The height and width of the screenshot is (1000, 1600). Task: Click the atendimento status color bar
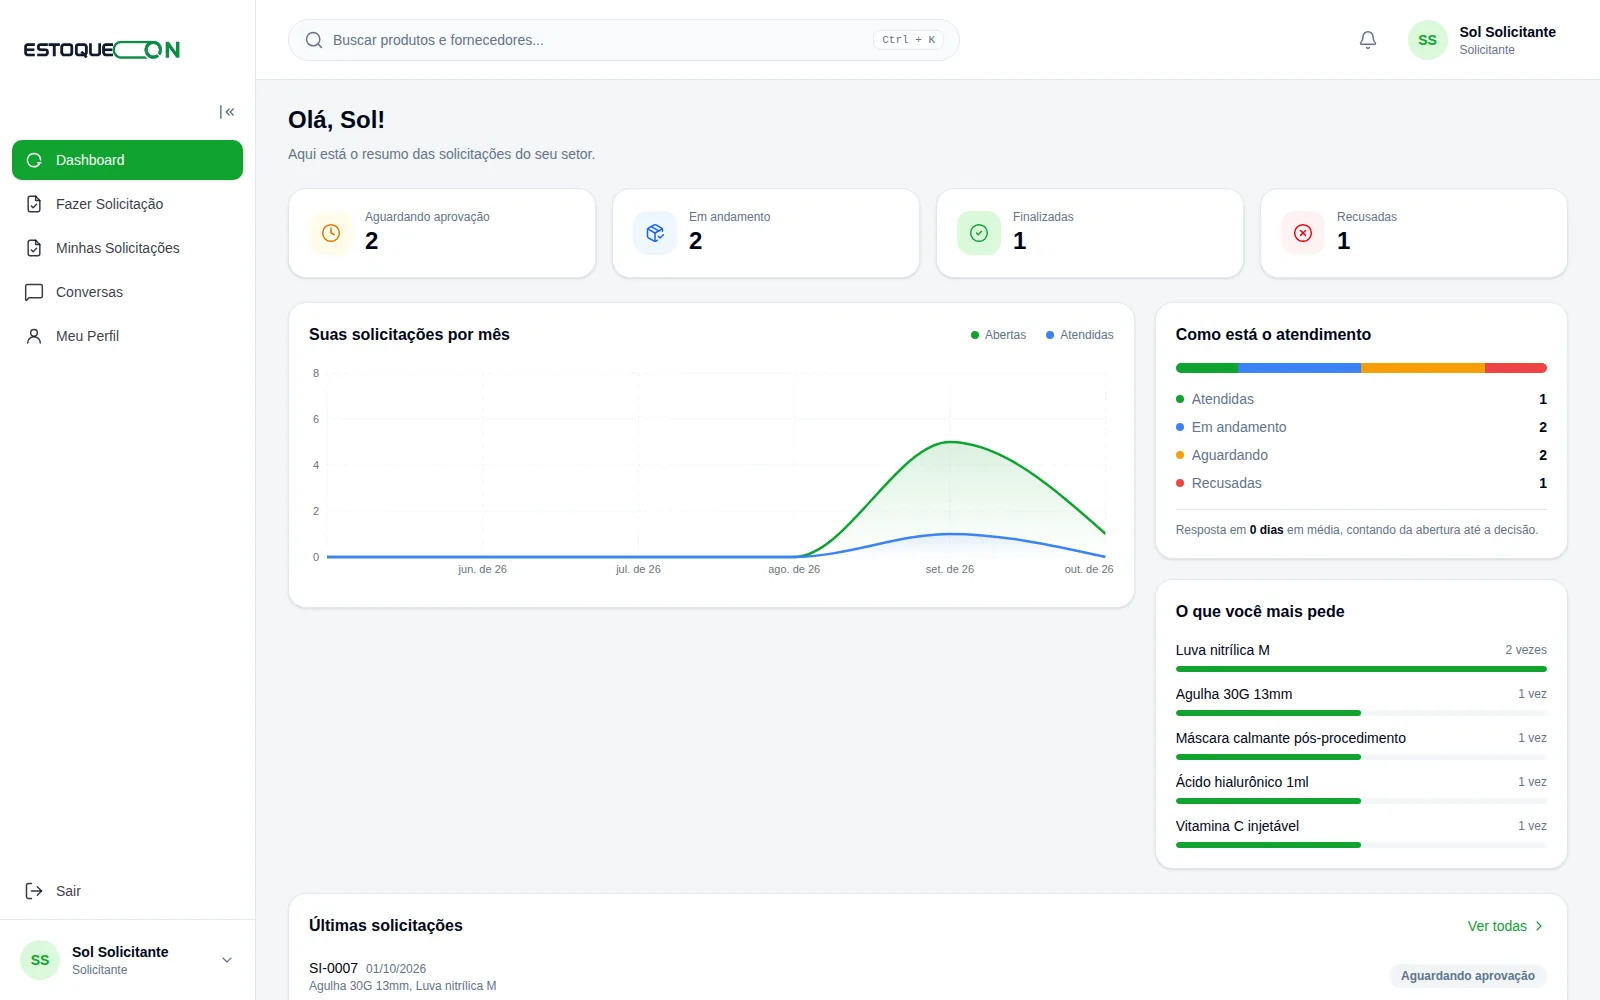1361,368
